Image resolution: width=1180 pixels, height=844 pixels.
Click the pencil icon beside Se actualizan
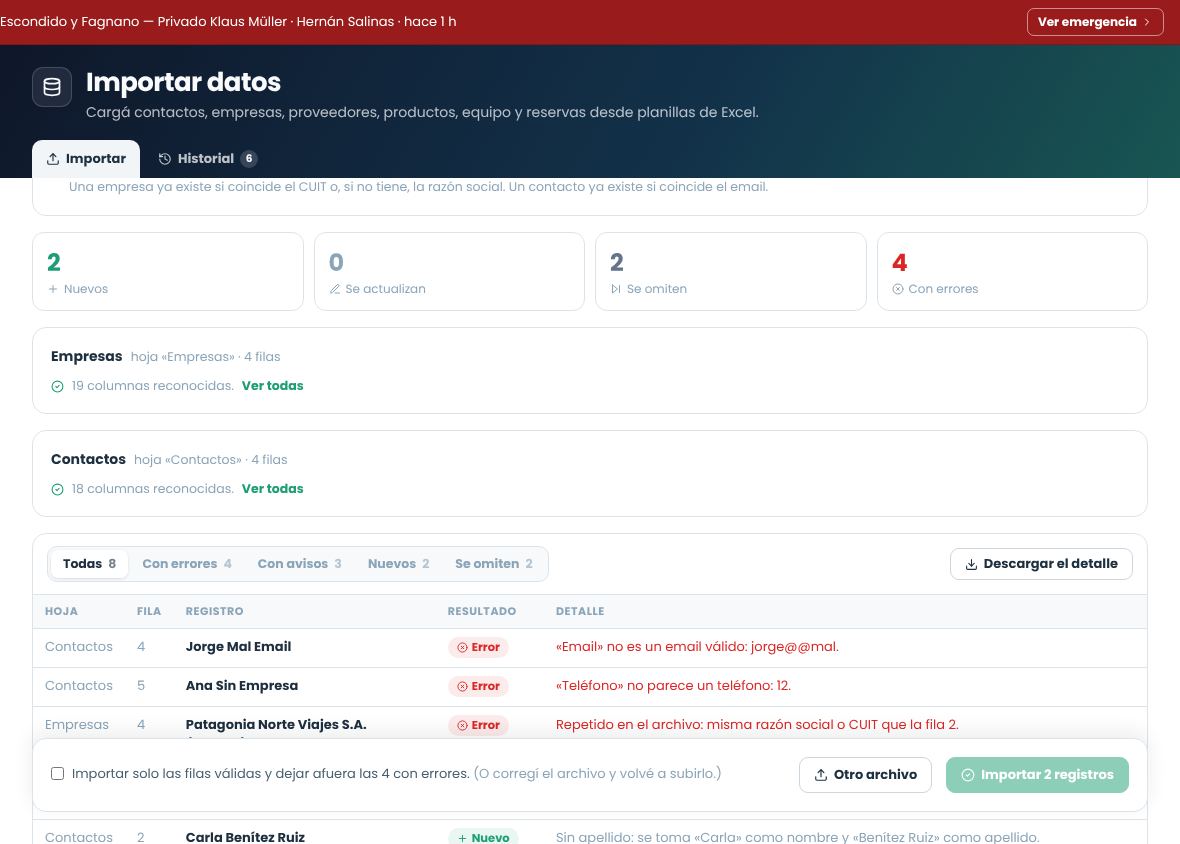pos(335,289)
